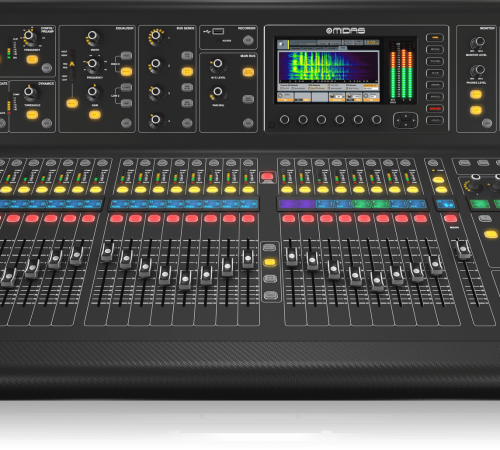Click the bottom layer button between fader banks

[x=270, y=295]
